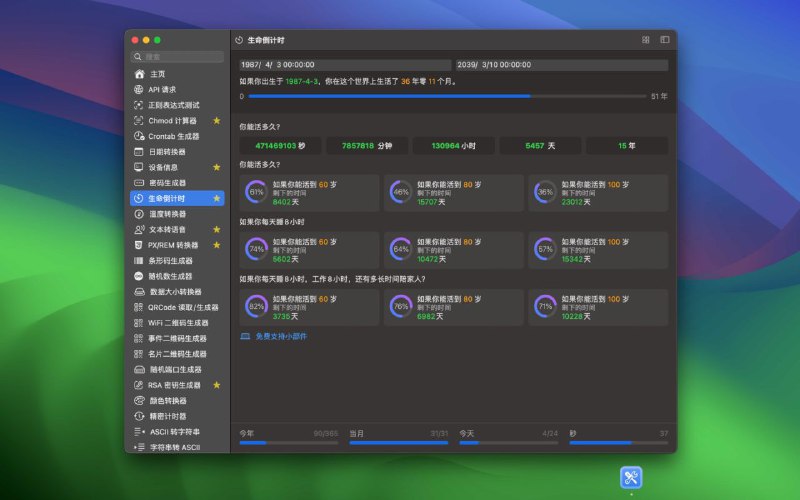Open the 正则表达式测试 tool icon
Screen dimensions: 800x500
coord(138,105)
